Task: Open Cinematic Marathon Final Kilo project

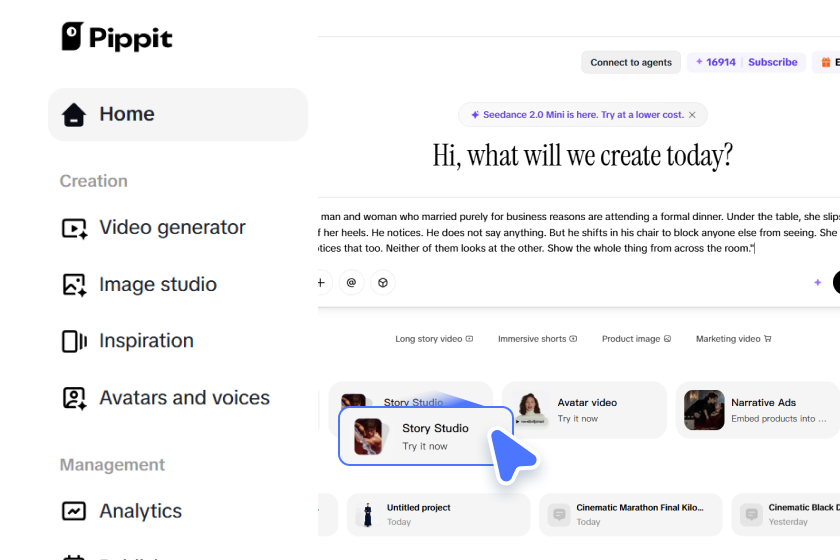Action: (x=631, y=514)
